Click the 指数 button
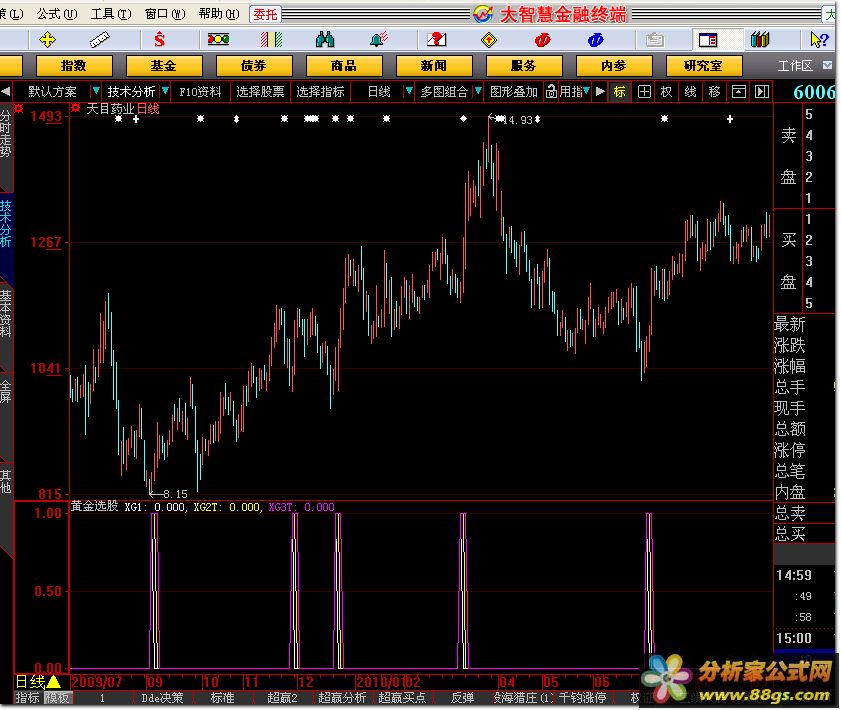Screen dimensions: 841x710 pos(74,66)
